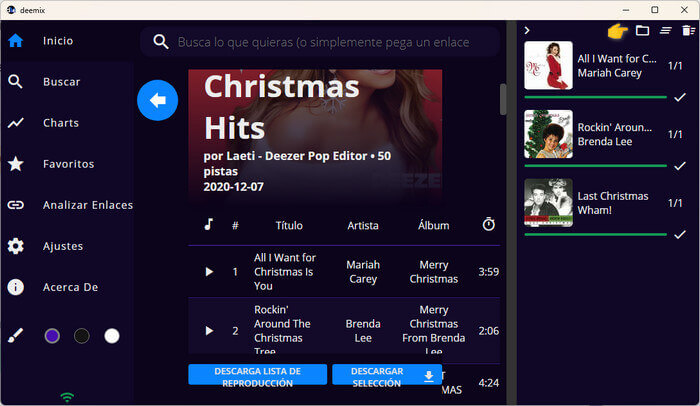Select the purple theme swatch

click(52, 335)
